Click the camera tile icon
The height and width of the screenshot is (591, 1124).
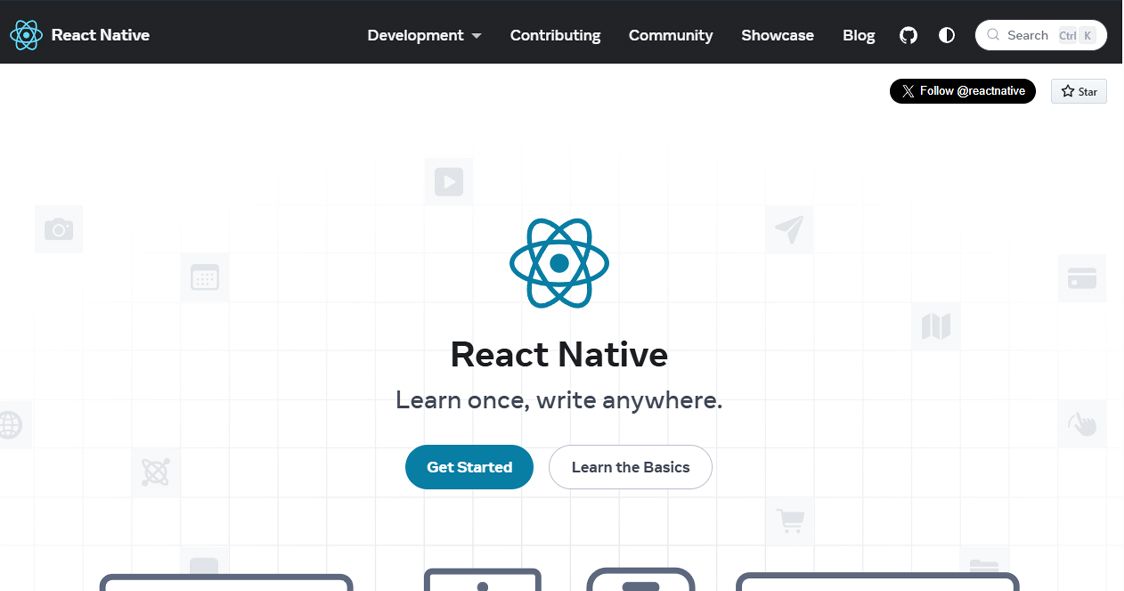59,229
